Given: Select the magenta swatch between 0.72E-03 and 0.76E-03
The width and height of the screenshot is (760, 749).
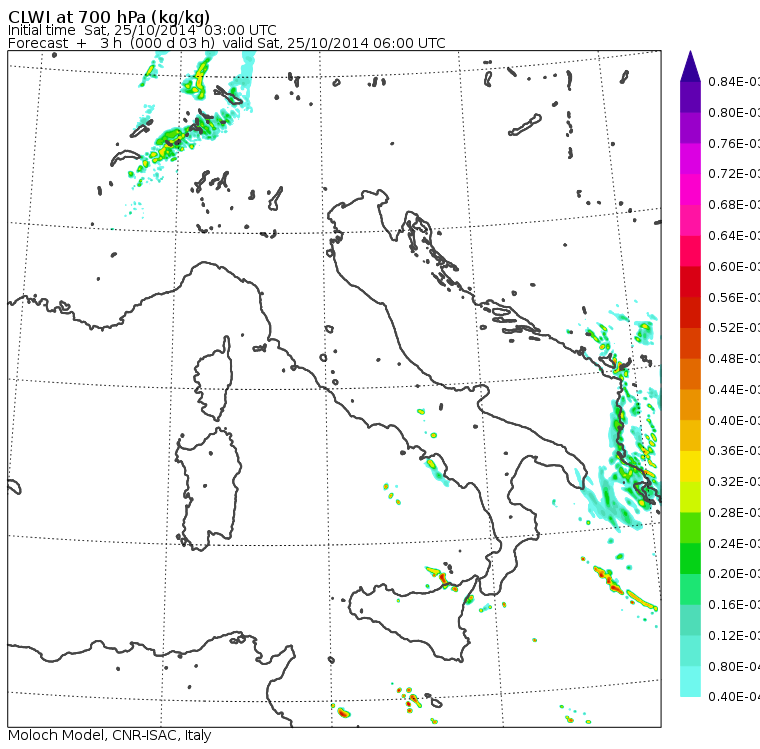Looking at the screenshot, I should click(690, 159).
